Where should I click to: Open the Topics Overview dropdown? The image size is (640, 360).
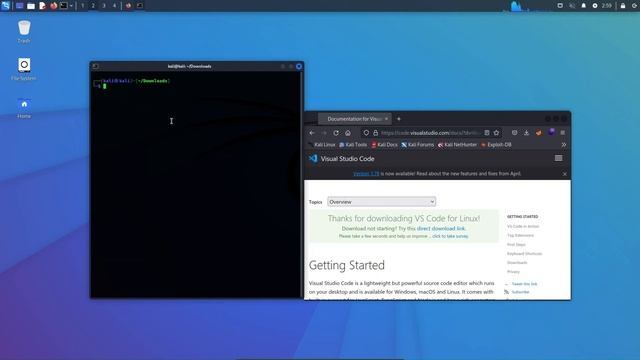coord(381,202)
